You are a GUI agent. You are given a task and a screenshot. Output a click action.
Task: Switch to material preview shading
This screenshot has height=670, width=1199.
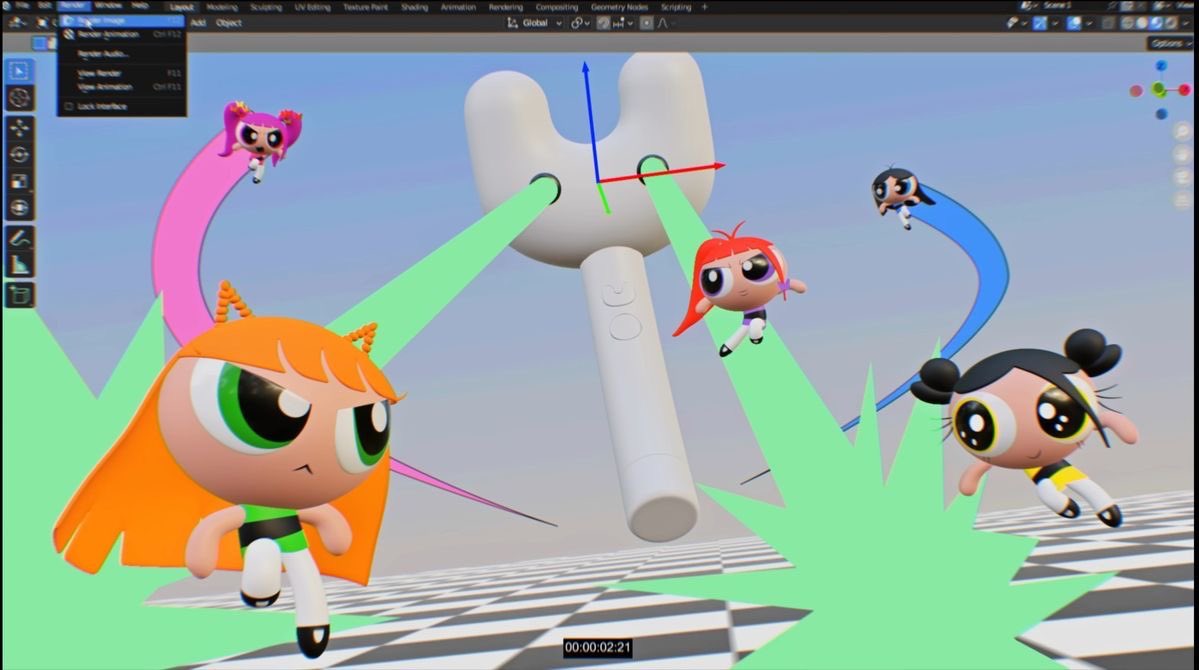1156,23
